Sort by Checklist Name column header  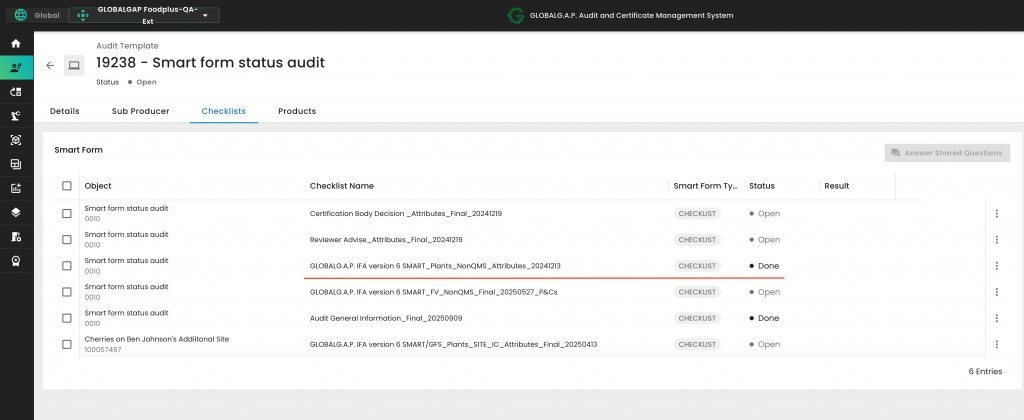coord(342,186)
